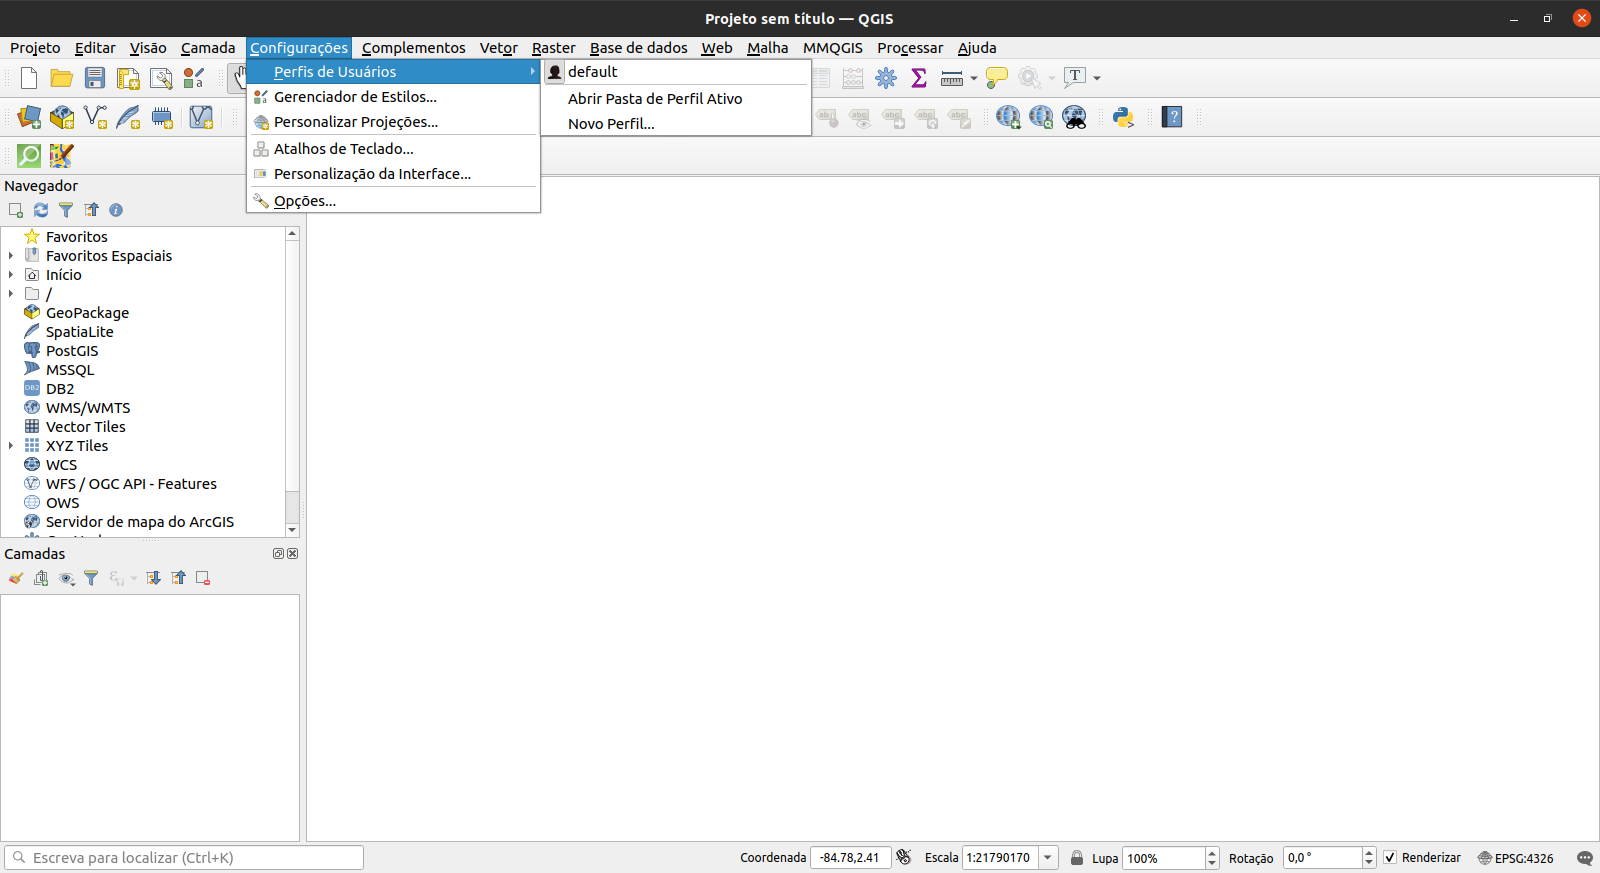Open the Text Annotation dropdown arrow
The width and height of the screenshot is (1600, 873).
tap(1097, 78)
